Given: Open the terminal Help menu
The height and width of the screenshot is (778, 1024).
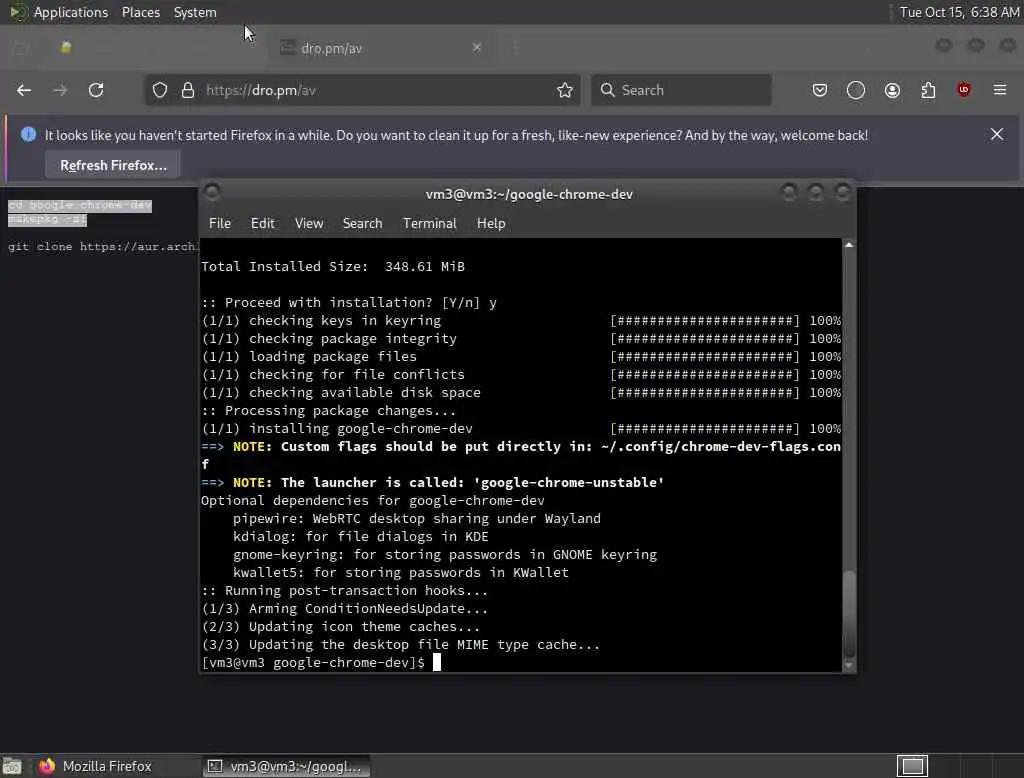Looking at the screenshot, I should pos(491,223).
